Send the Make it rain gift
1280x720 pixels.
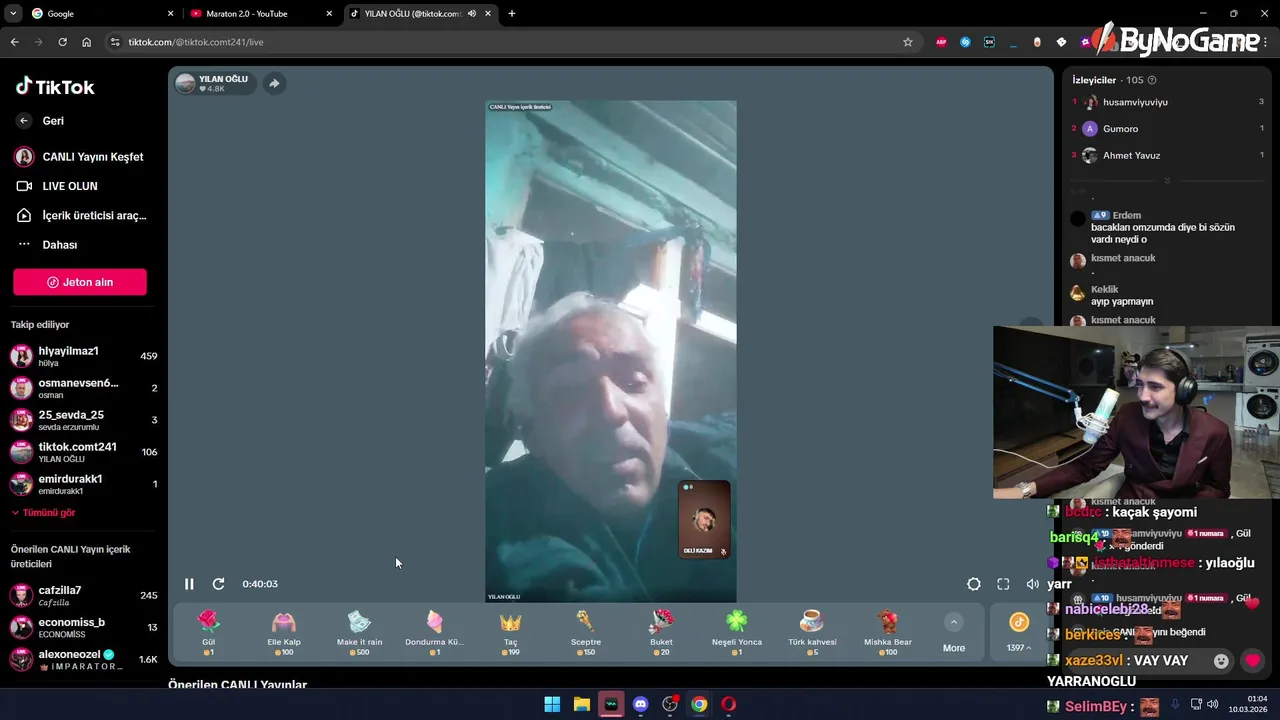359,632
